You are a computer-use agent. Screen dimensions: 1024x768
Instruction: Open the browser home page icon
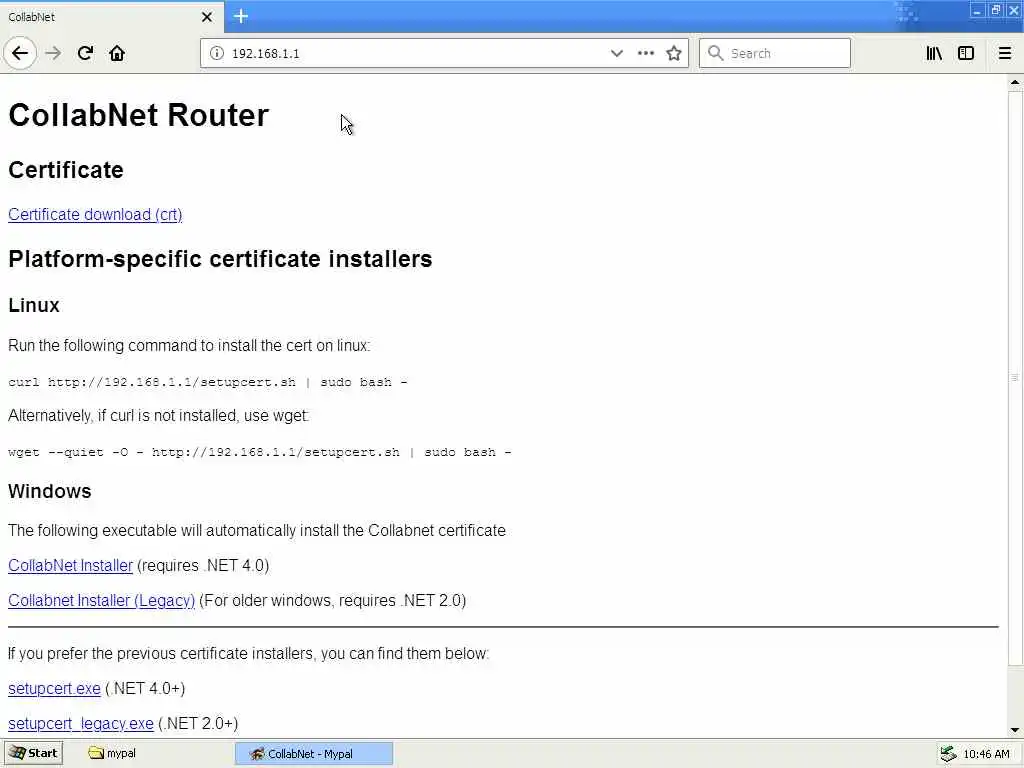[x=117, y=53]
